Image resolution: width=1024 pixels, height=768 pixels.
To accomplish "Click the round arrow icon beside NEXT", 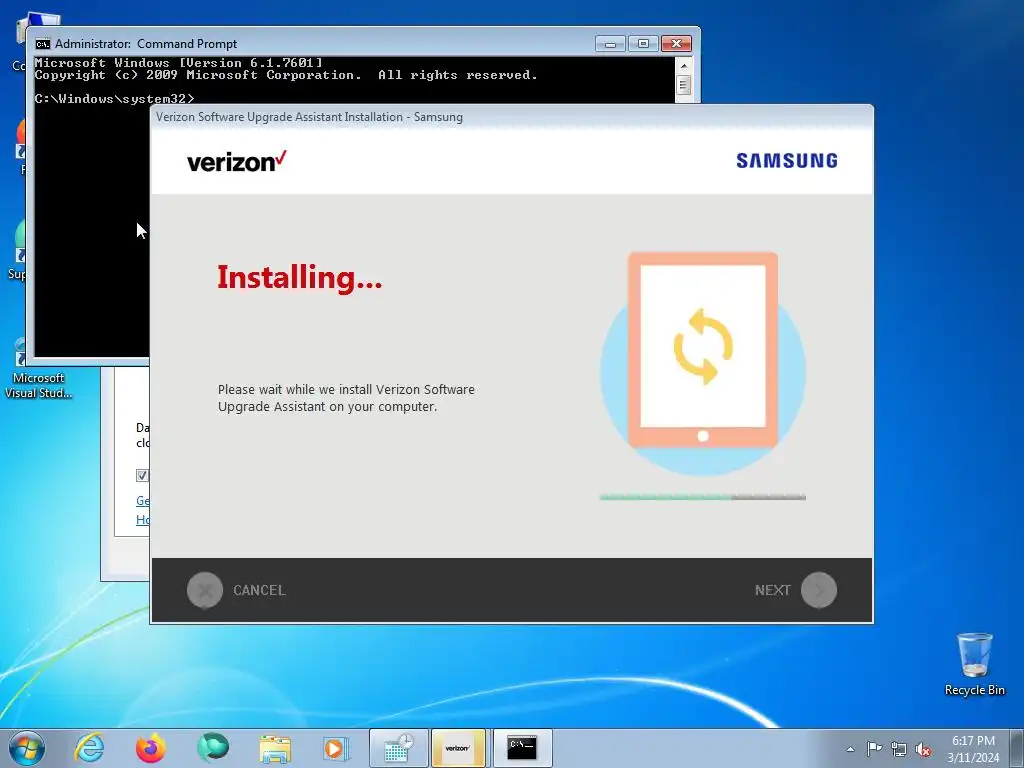I will (819, 590).
